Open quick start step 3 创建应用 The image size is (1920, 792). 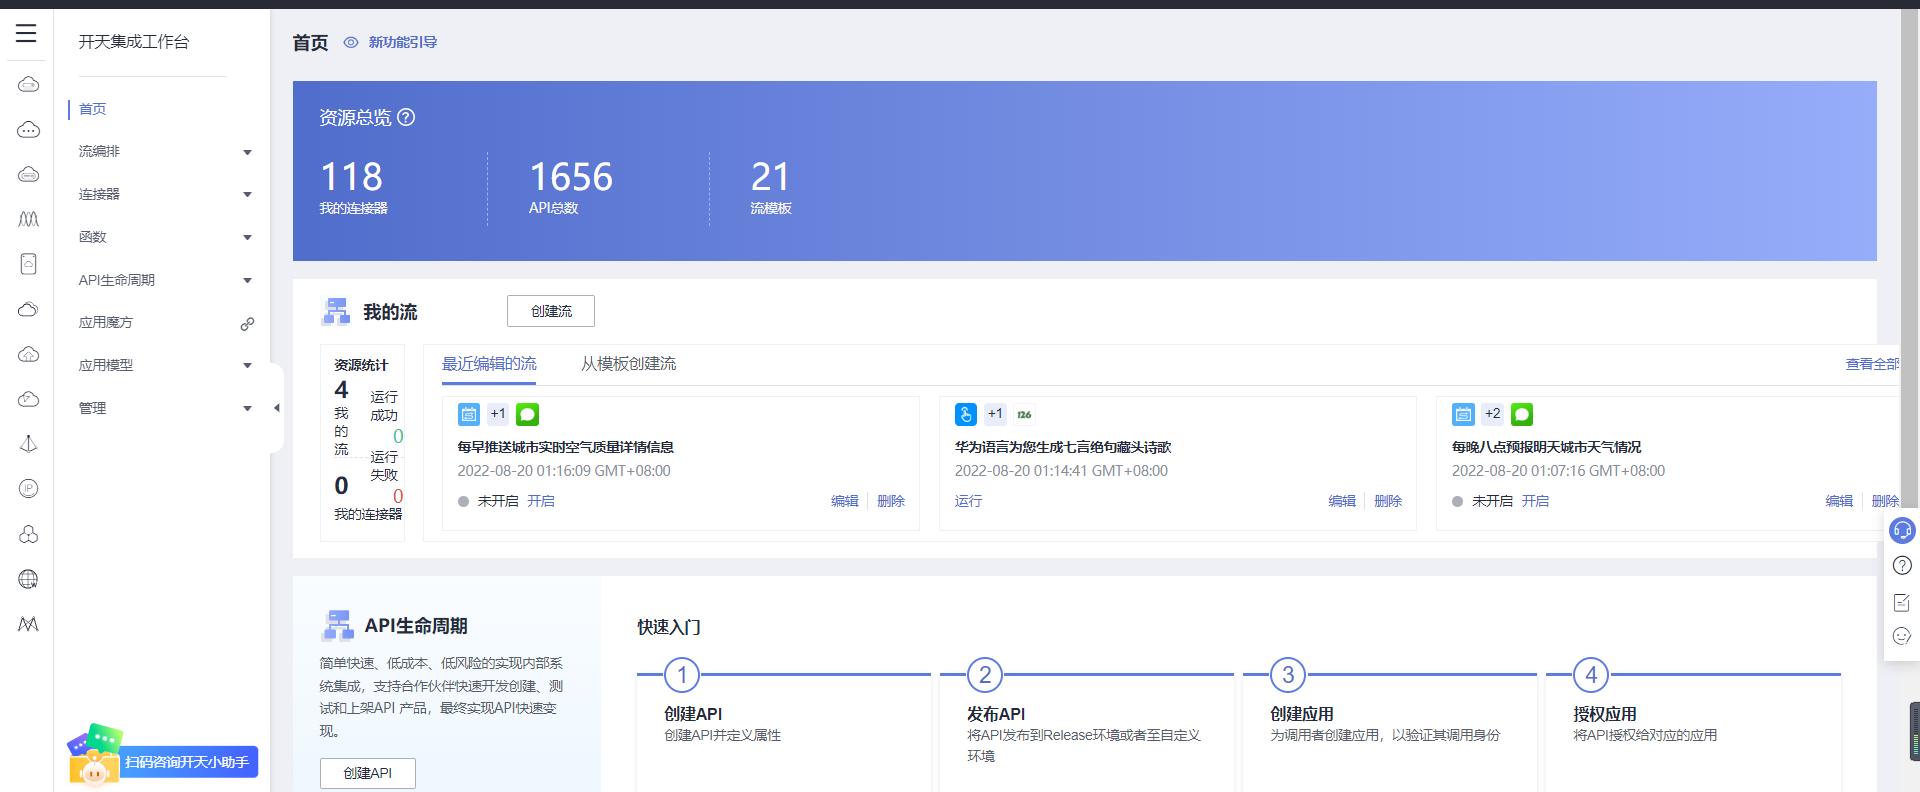tap(1390, 724)
